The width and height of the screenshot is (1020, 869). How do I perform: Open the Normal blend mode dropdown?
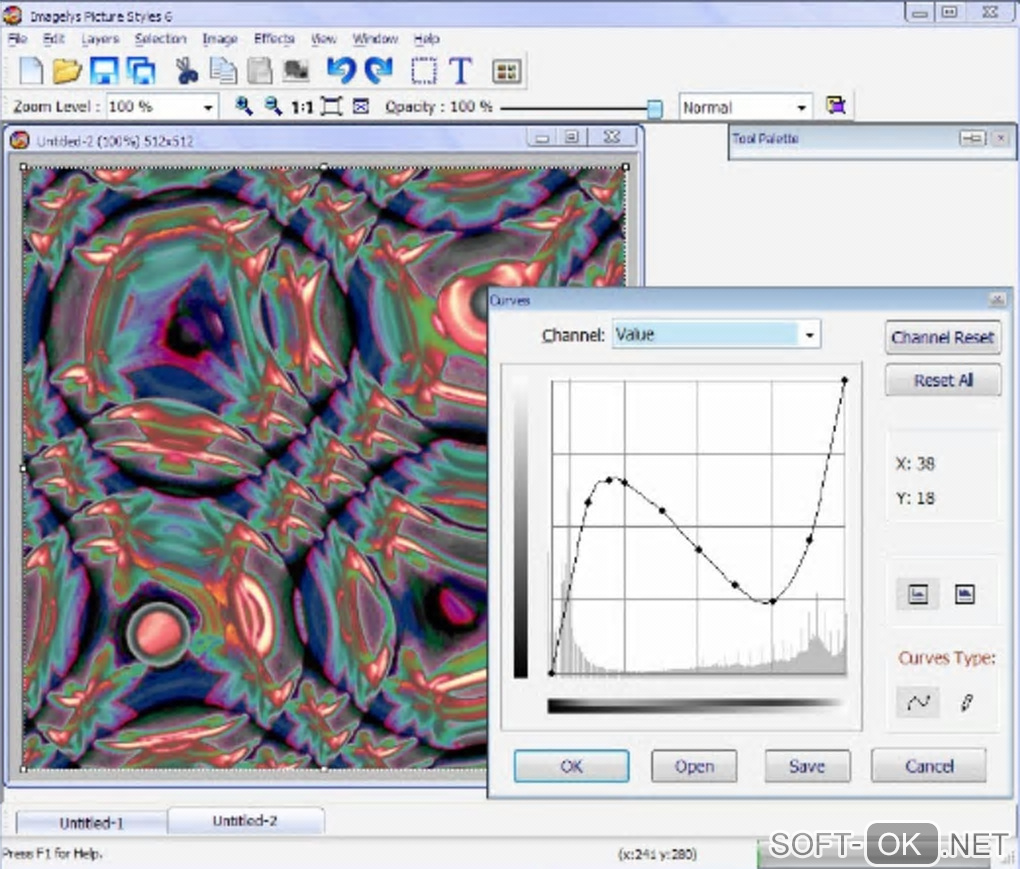pyautogui.click(x=802, y=107)
